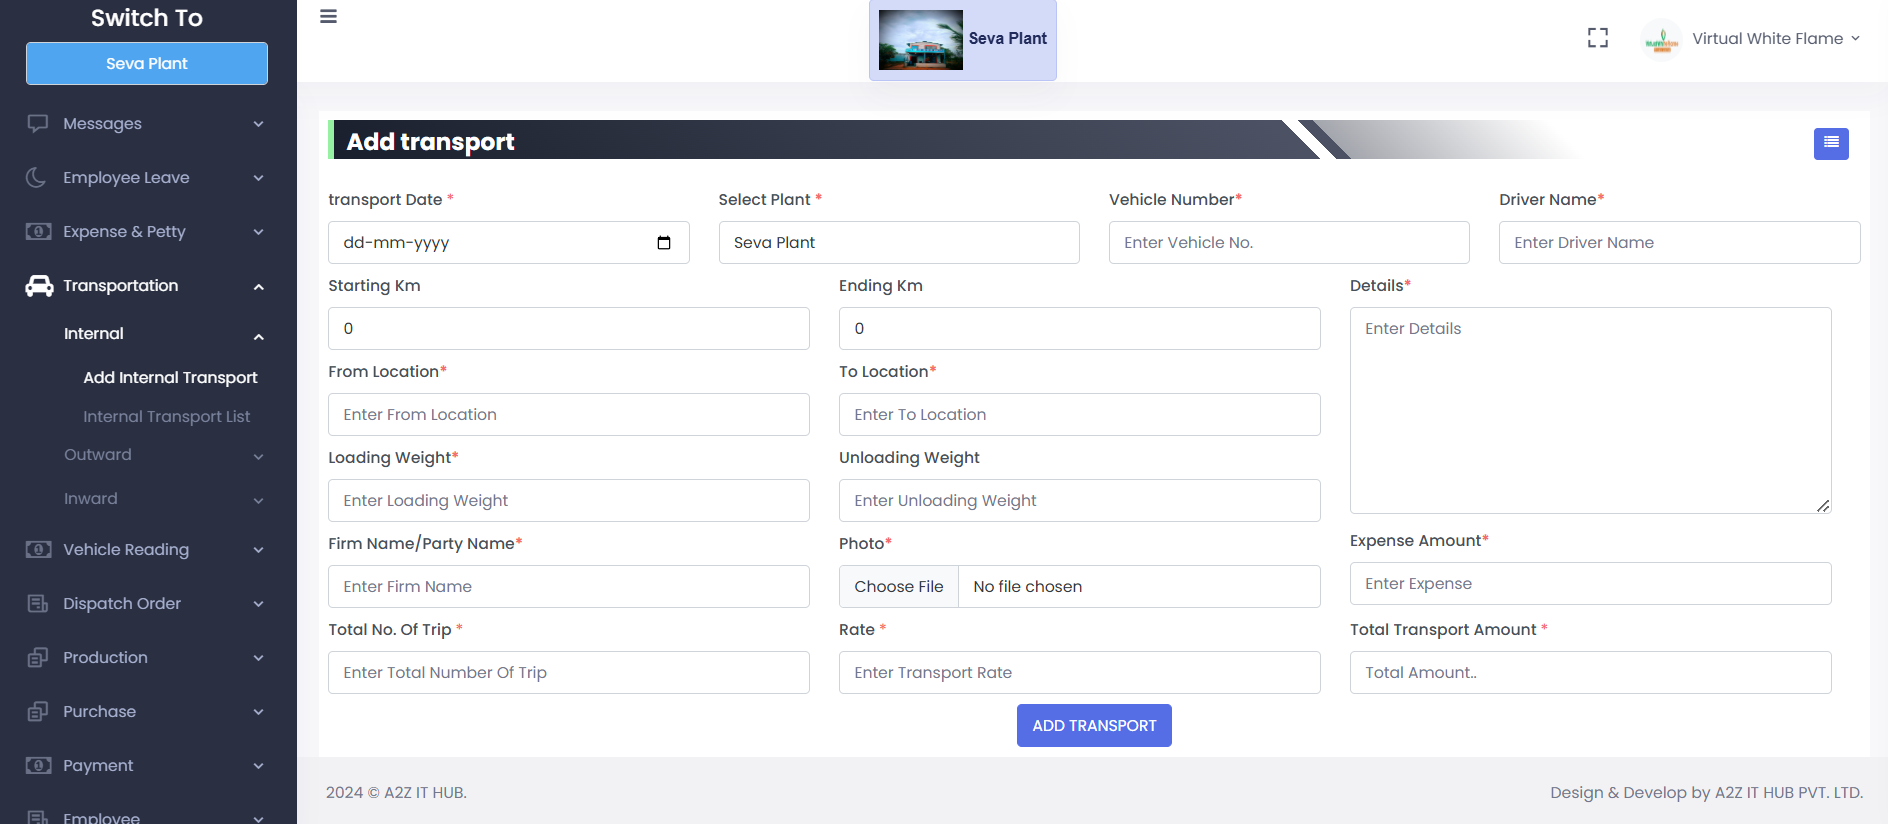Click the Messages chat icon
Image resolution: width=1888 pixels, height=824 pixels.
38,124
